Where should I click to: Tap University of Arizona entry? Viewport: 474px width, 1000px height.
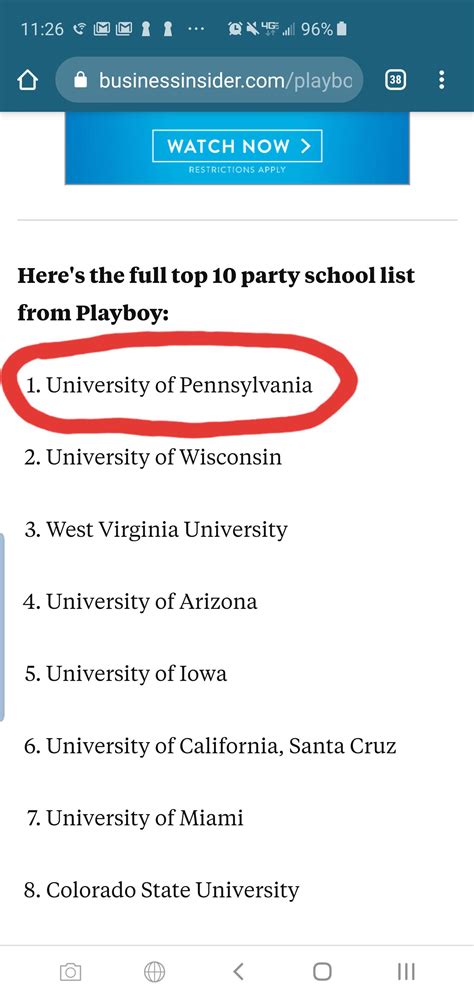[x=140, y=601]
